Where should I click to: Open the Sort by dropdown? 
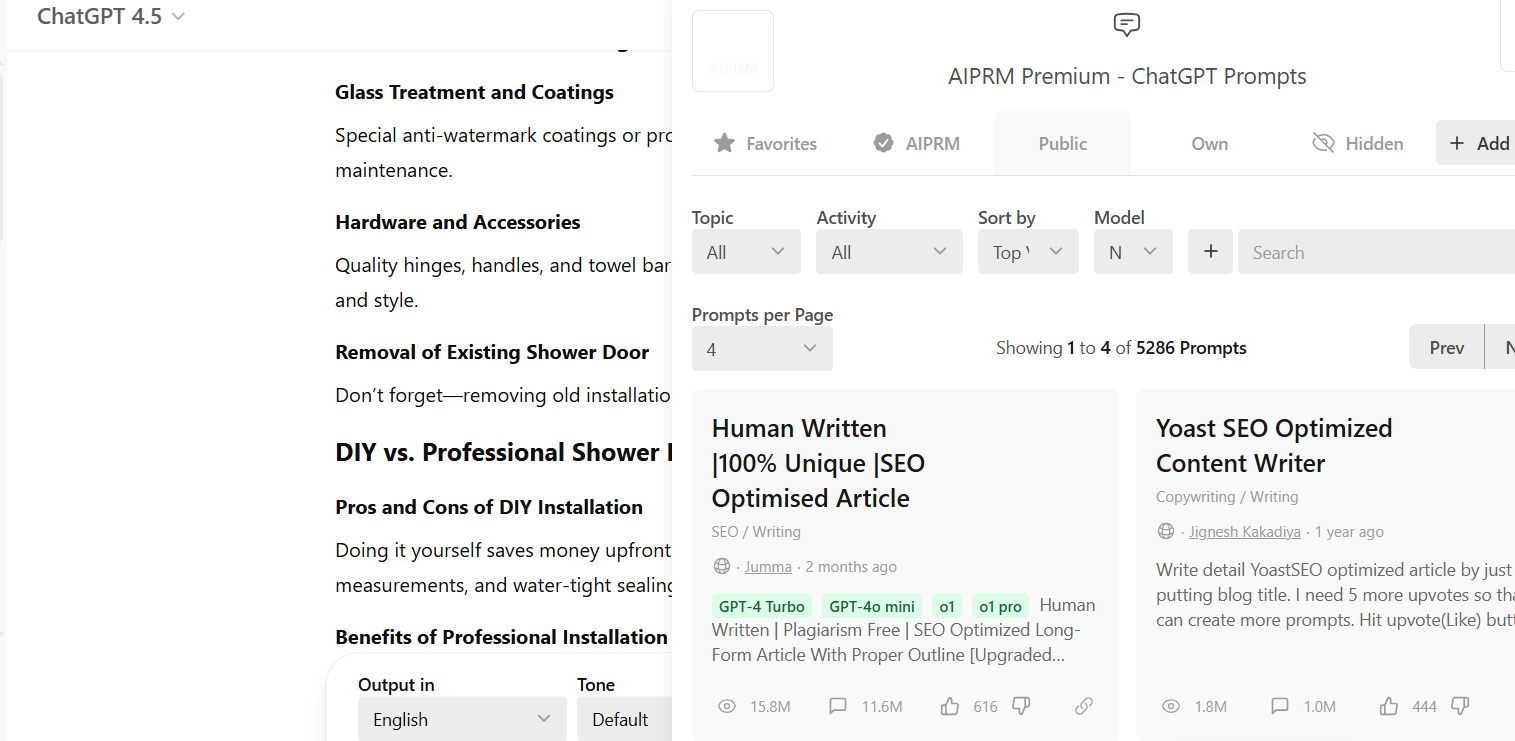tap(1028, 252)
